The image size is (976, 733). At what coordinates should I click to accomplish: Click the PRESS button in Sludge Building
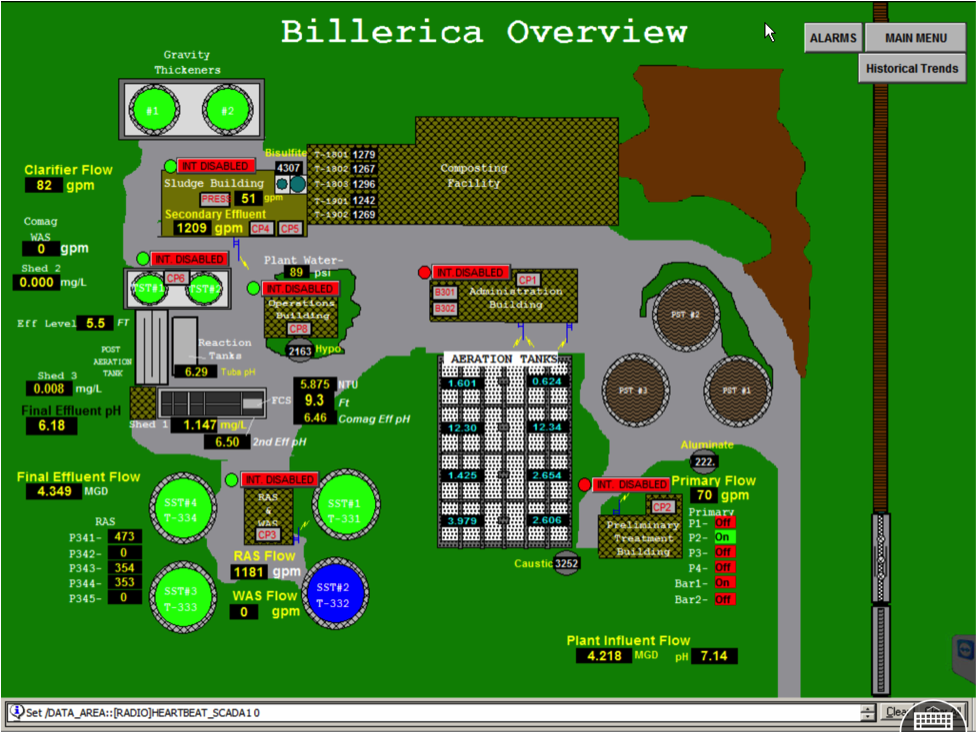[215, 199]
